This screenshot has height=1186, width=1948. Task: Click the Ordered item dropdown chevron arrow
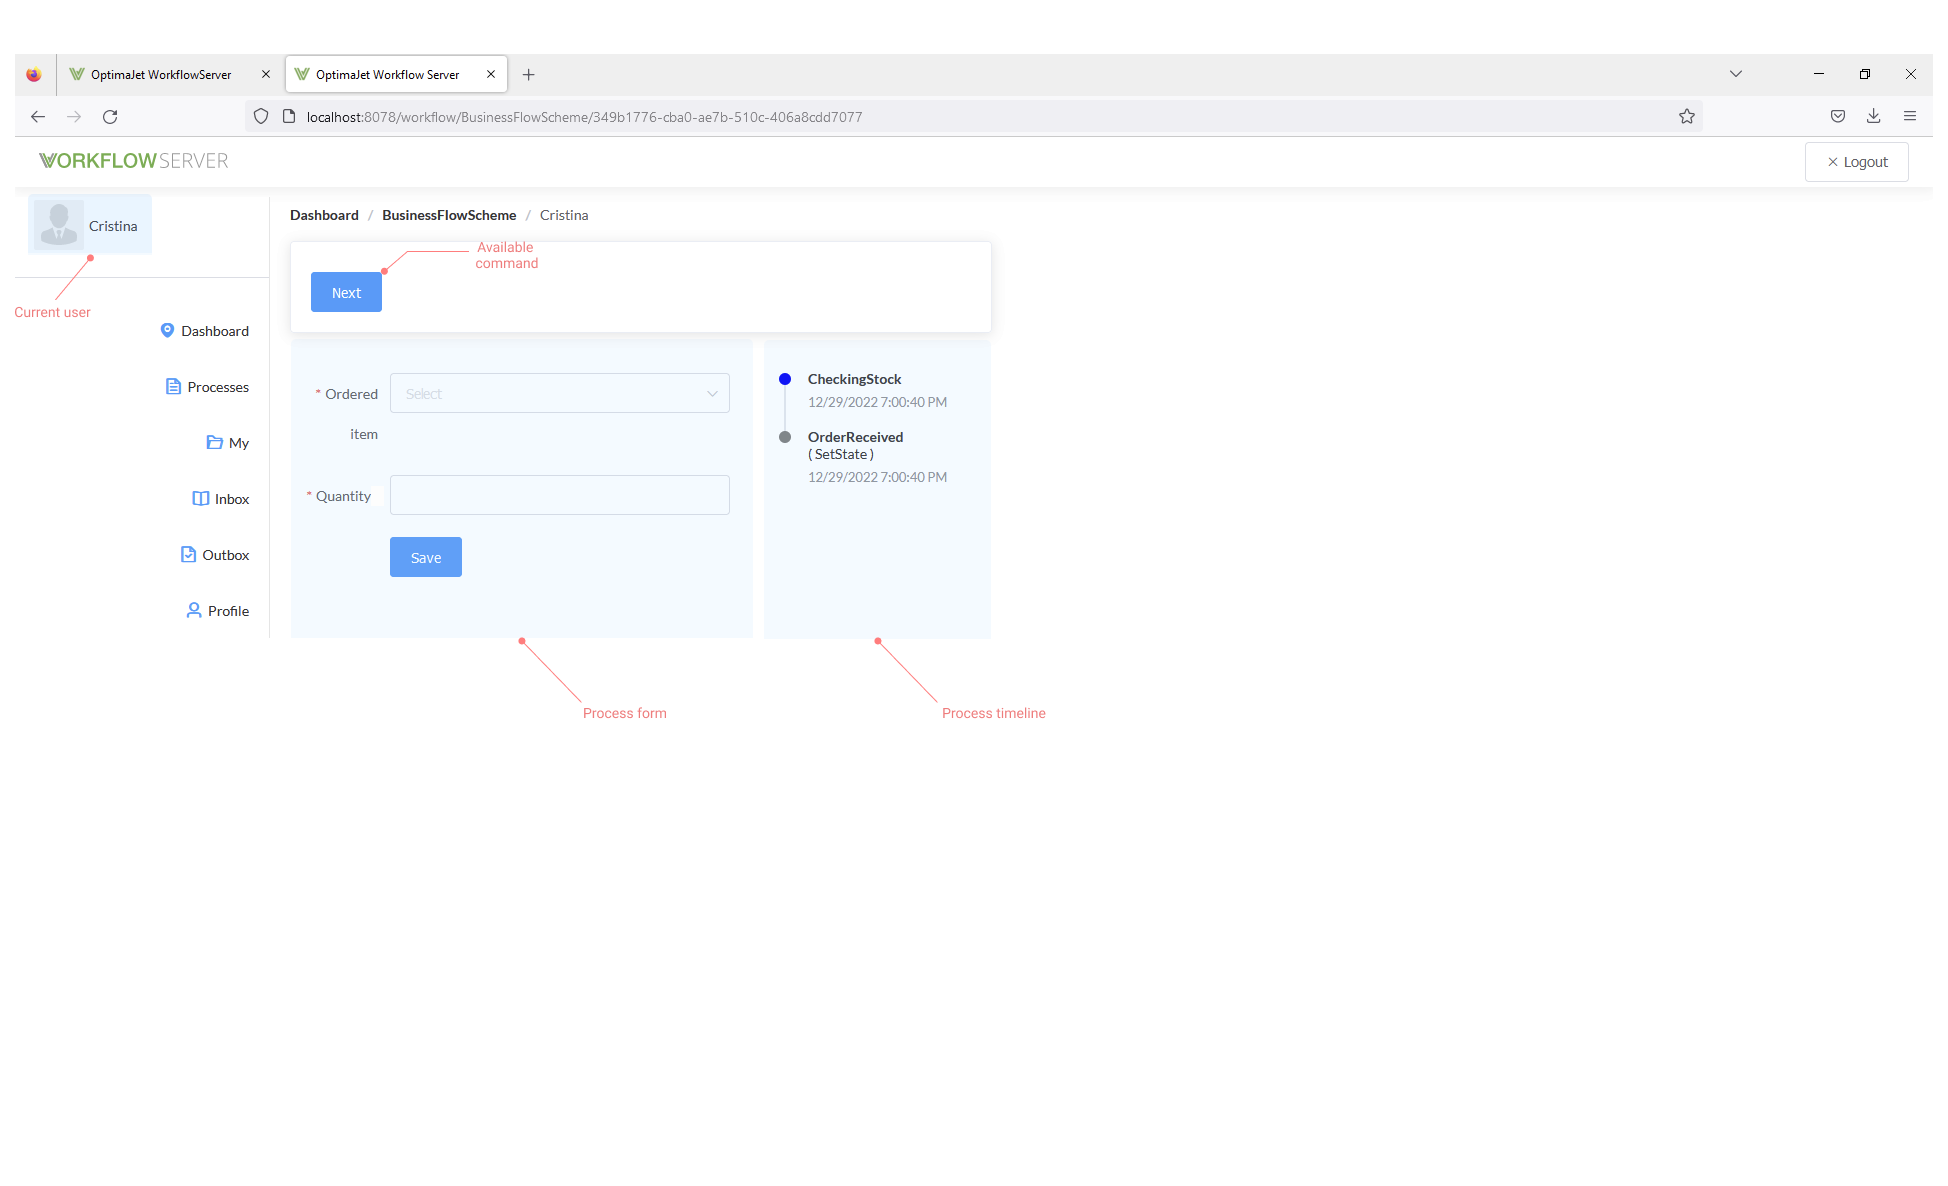pyautogui.click(x=712, y=393)
